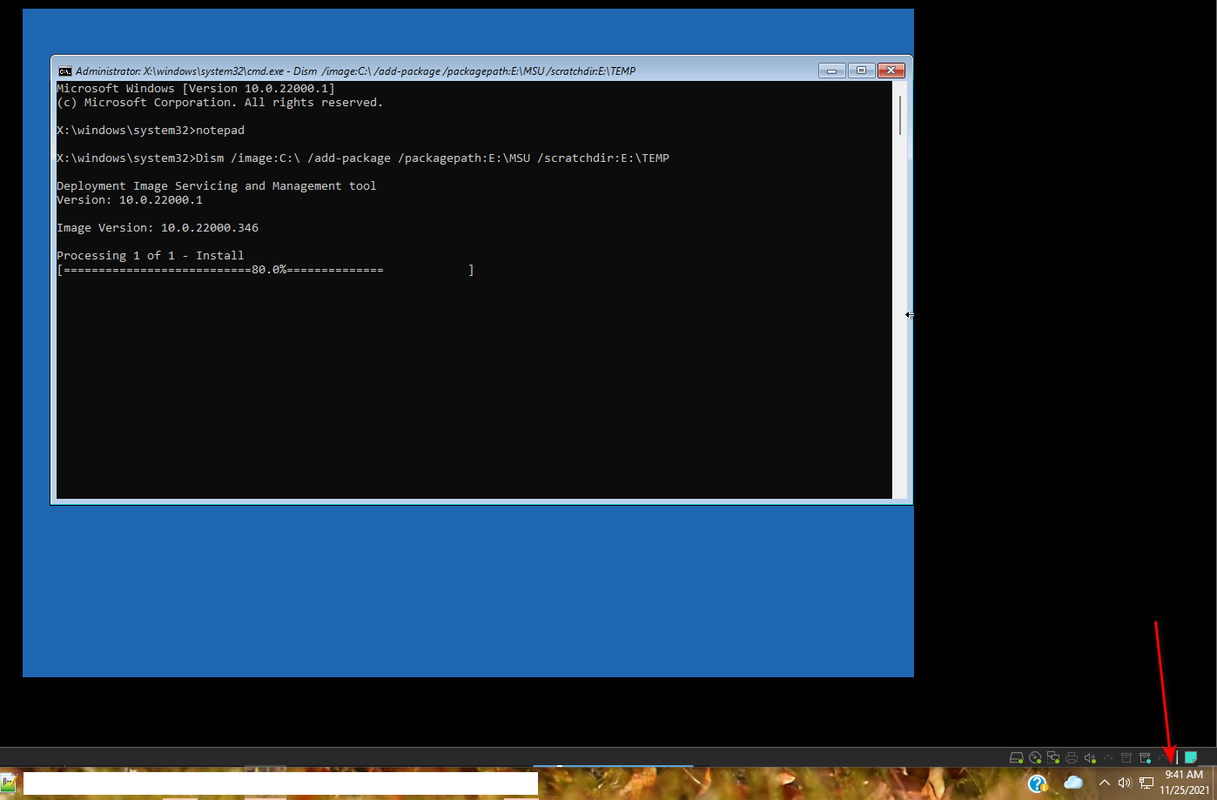
Task: Click the Administrator cmd.exe Dism title bar text
Action: click(x=355, y=72)
